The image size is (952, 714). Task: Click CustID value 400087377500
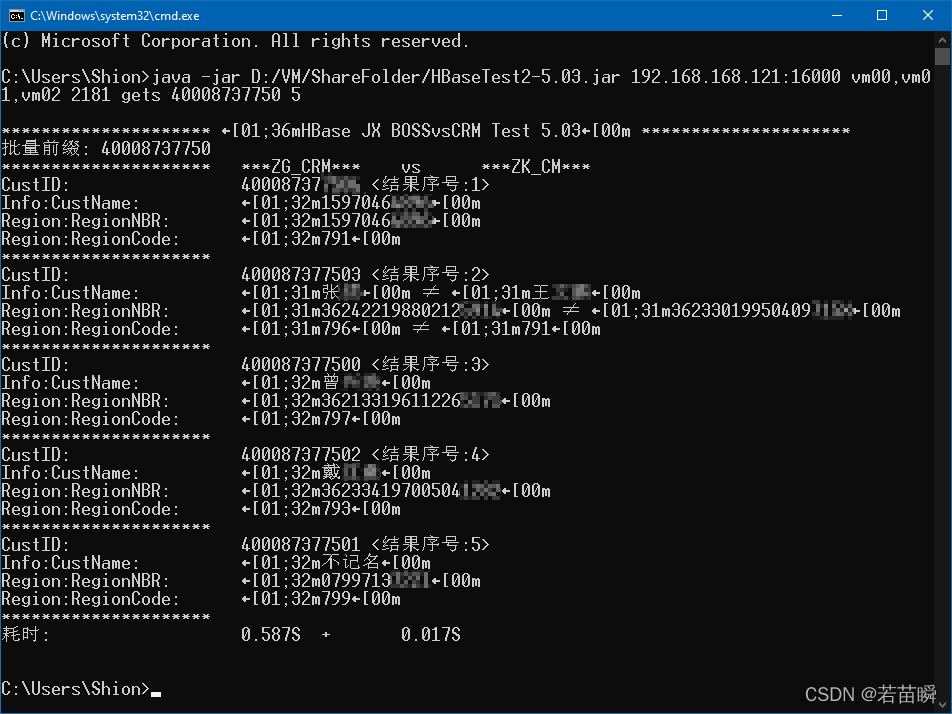pyautogui.click(x=301, y=364)
